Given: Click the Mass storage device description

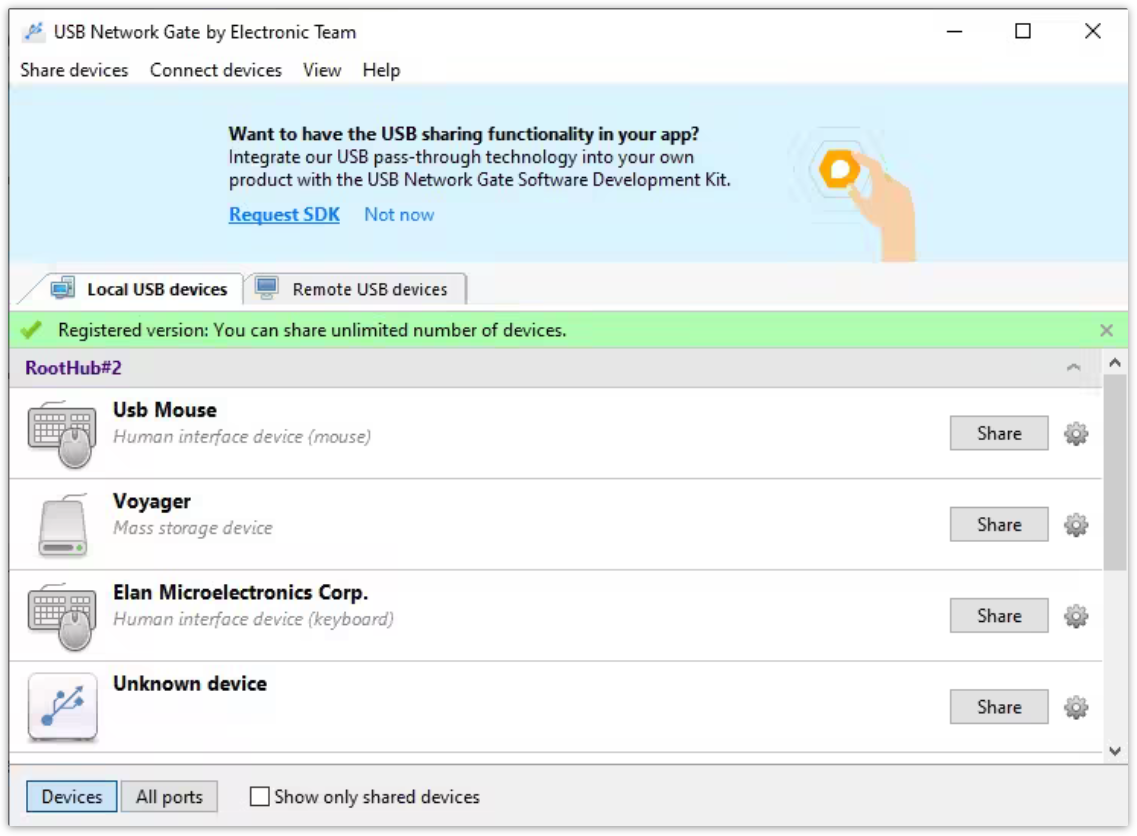Looking at the screenshot, I should [x=193, y=528].
